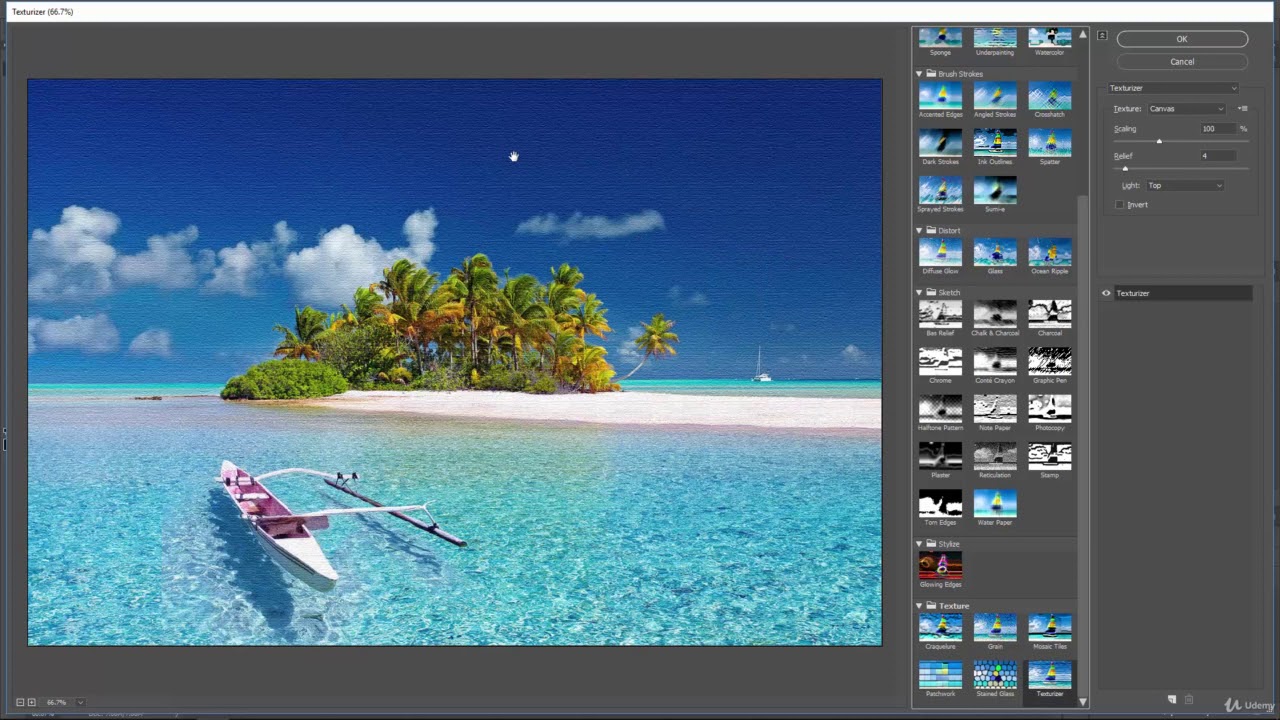Enable the Invert checkbox
The width and height of the screenshot is (1280, 720).
coord(1120,205)
